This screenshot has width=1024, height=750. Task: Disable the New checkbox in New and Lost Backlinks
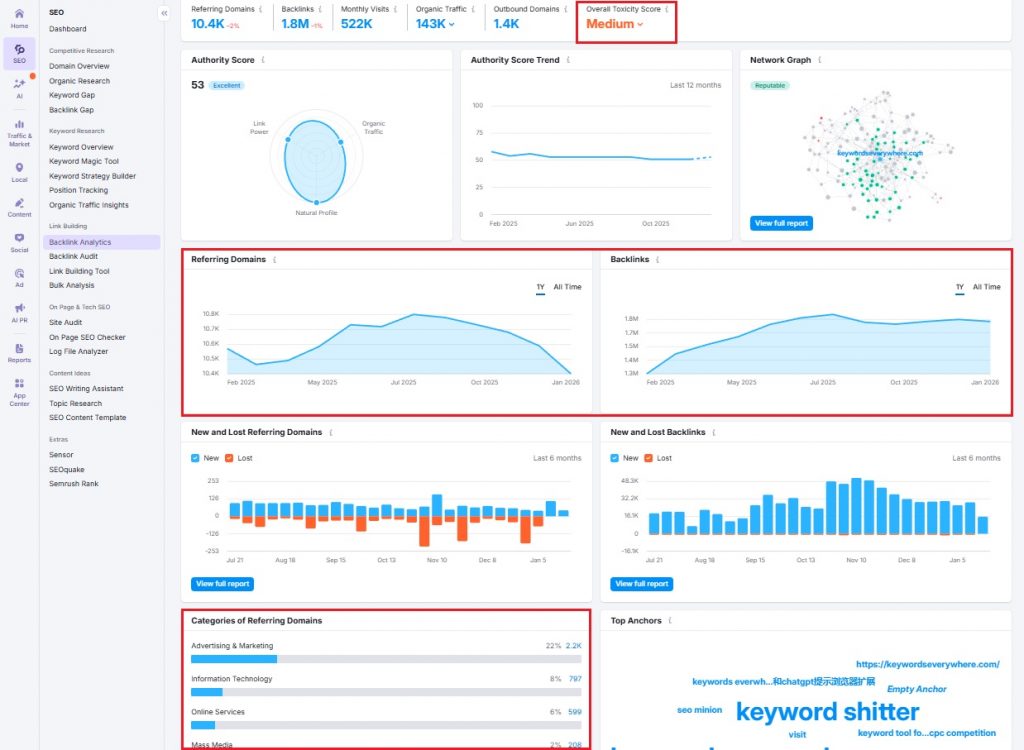click(614, 458)
